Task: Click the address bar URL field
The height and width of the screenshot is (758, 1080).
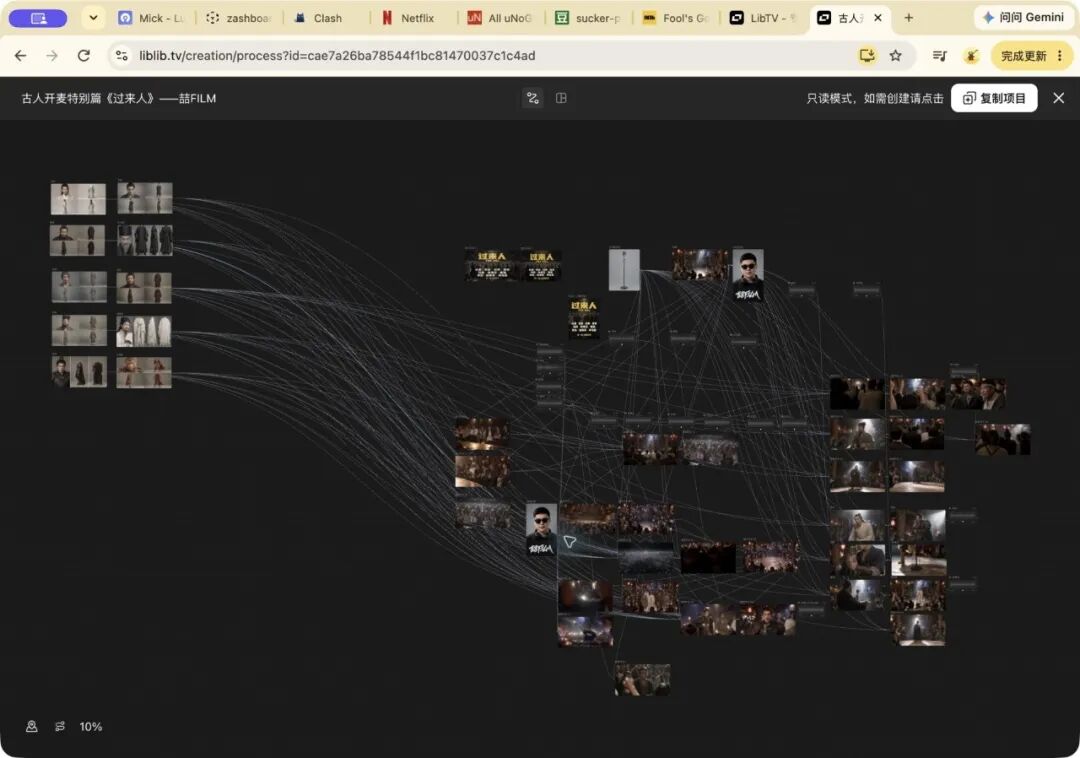Action: pos(482,56)
